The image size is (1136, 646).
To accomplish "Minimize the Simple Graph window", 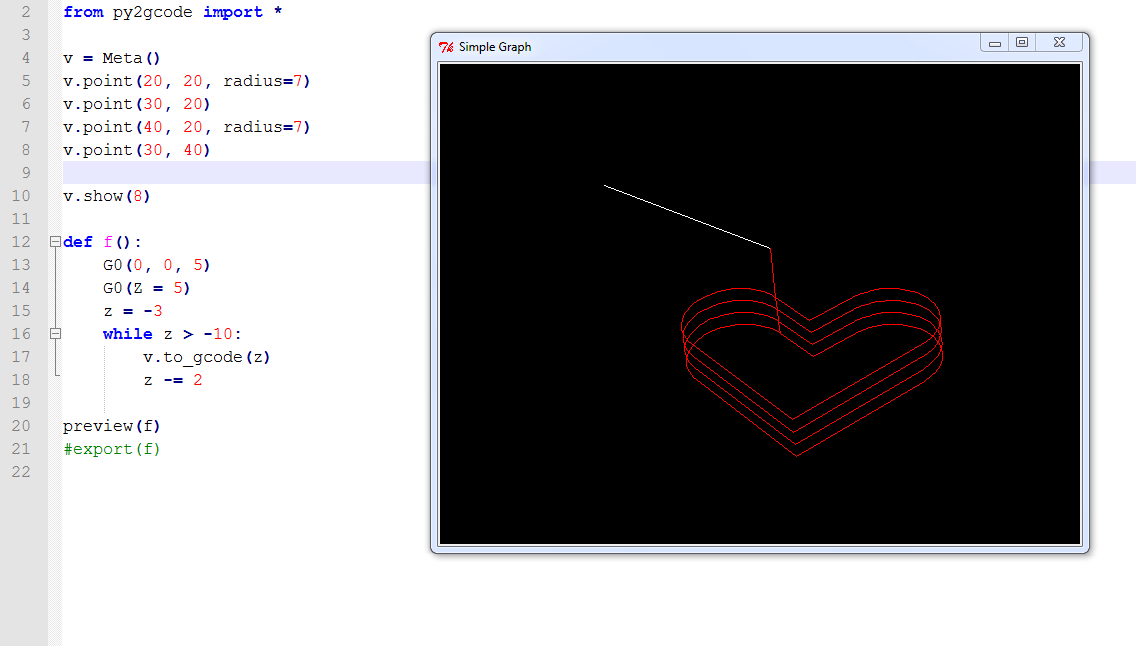I will point(995,43).
